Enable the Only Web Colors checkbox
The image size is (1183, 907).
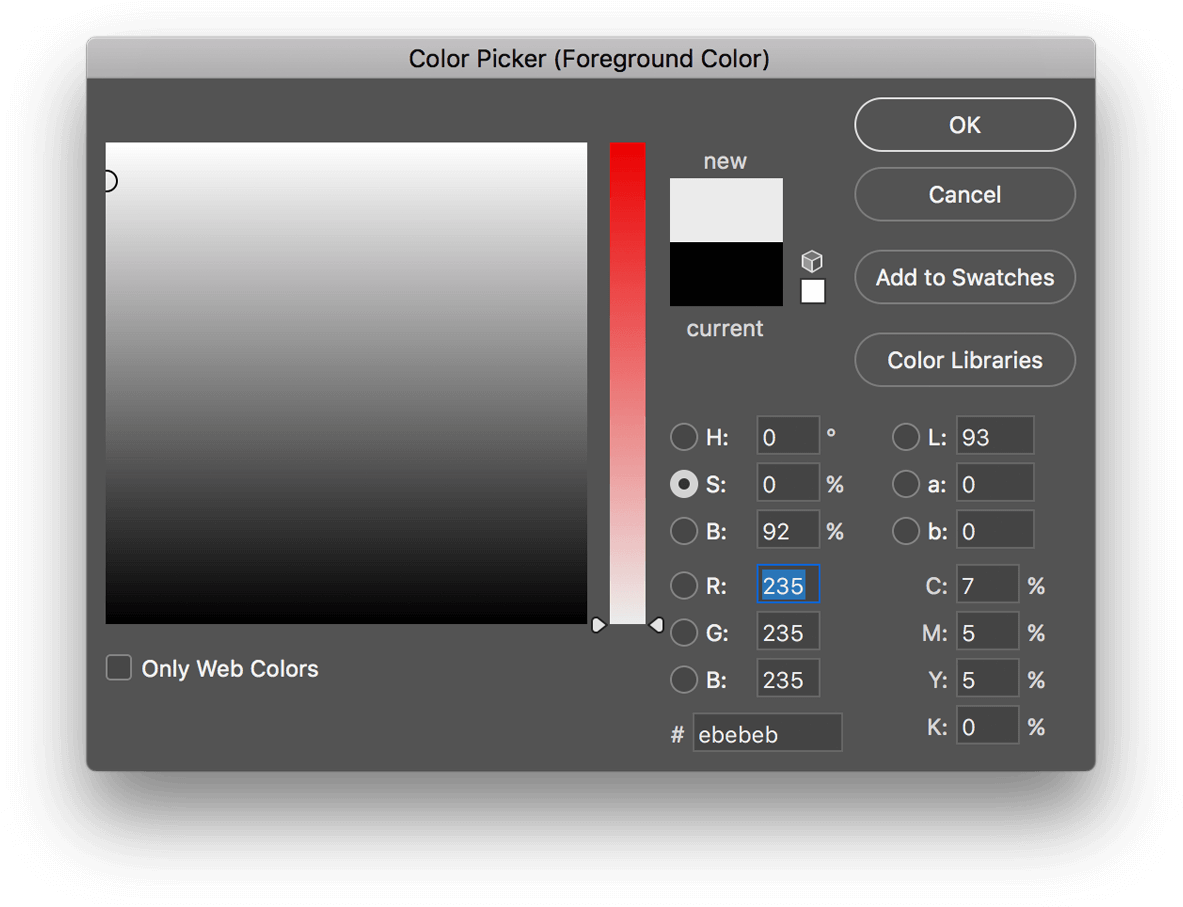tap(118, 668)
